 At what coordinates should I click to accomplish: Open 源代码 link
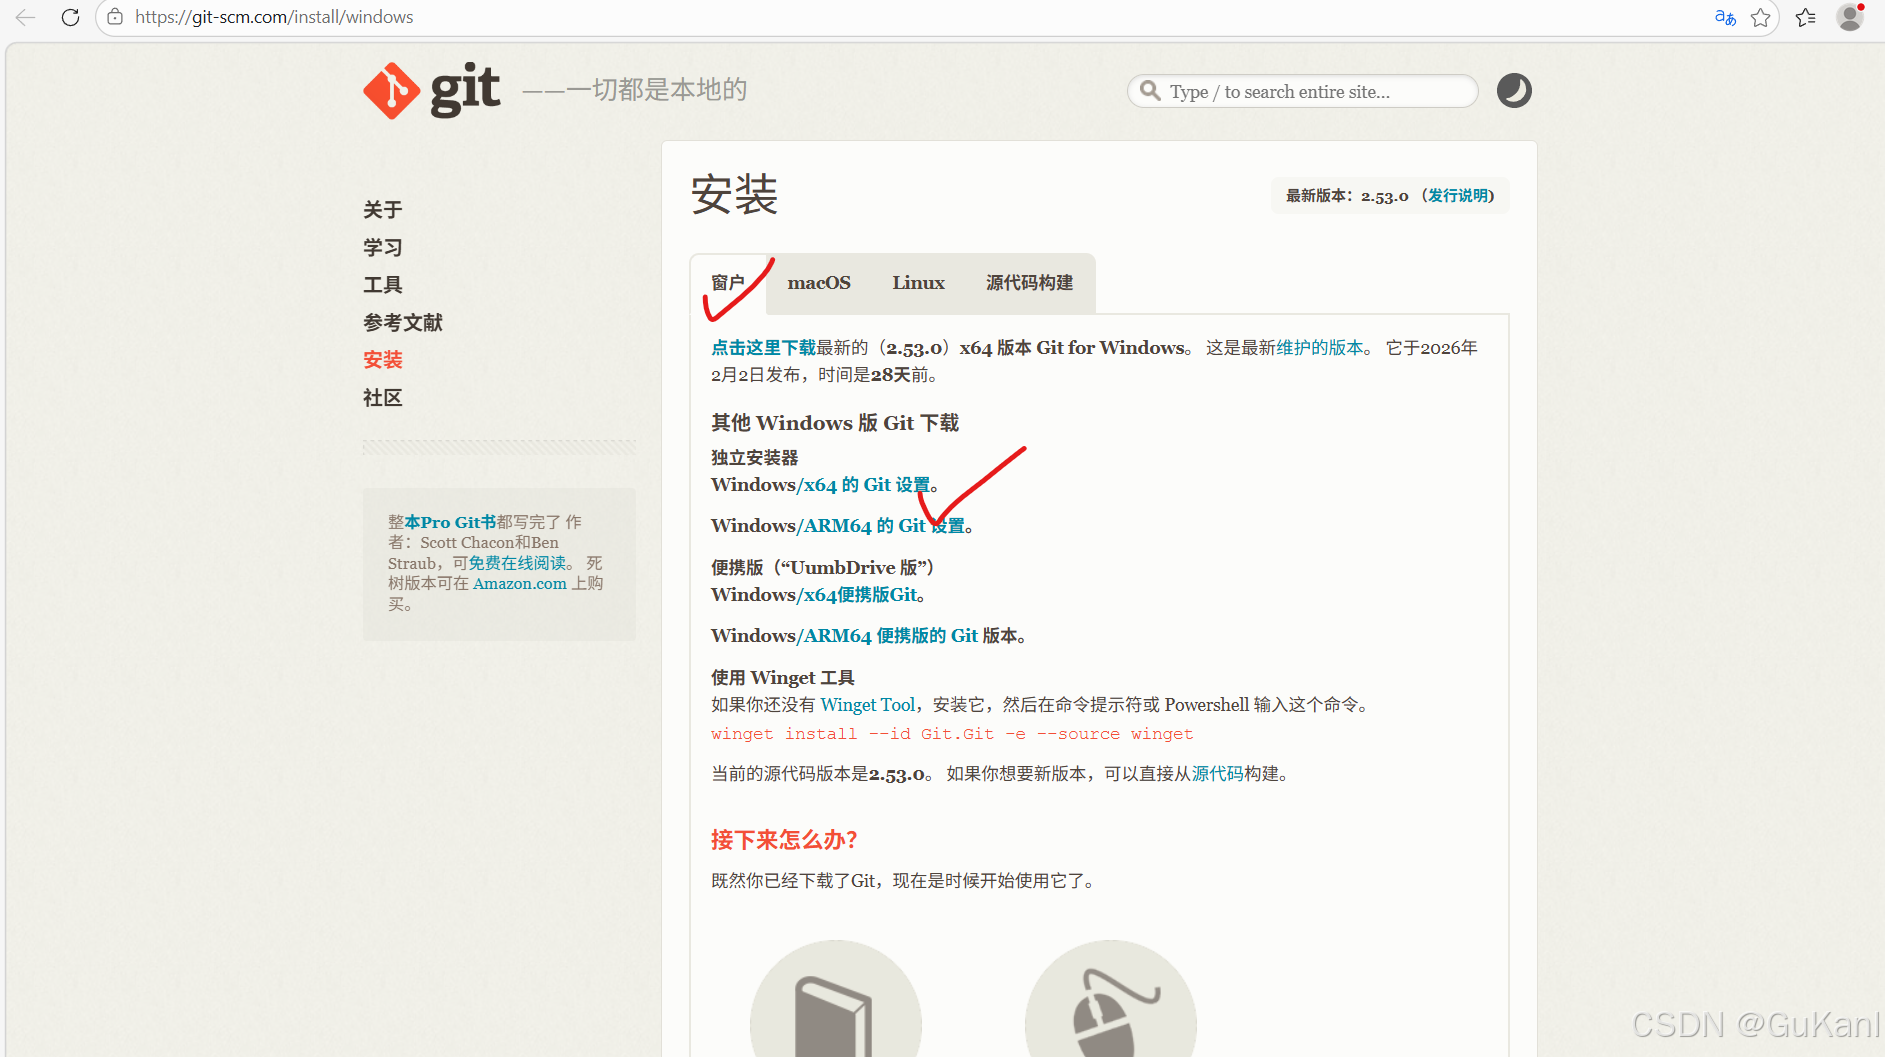tap(1217, 774)
